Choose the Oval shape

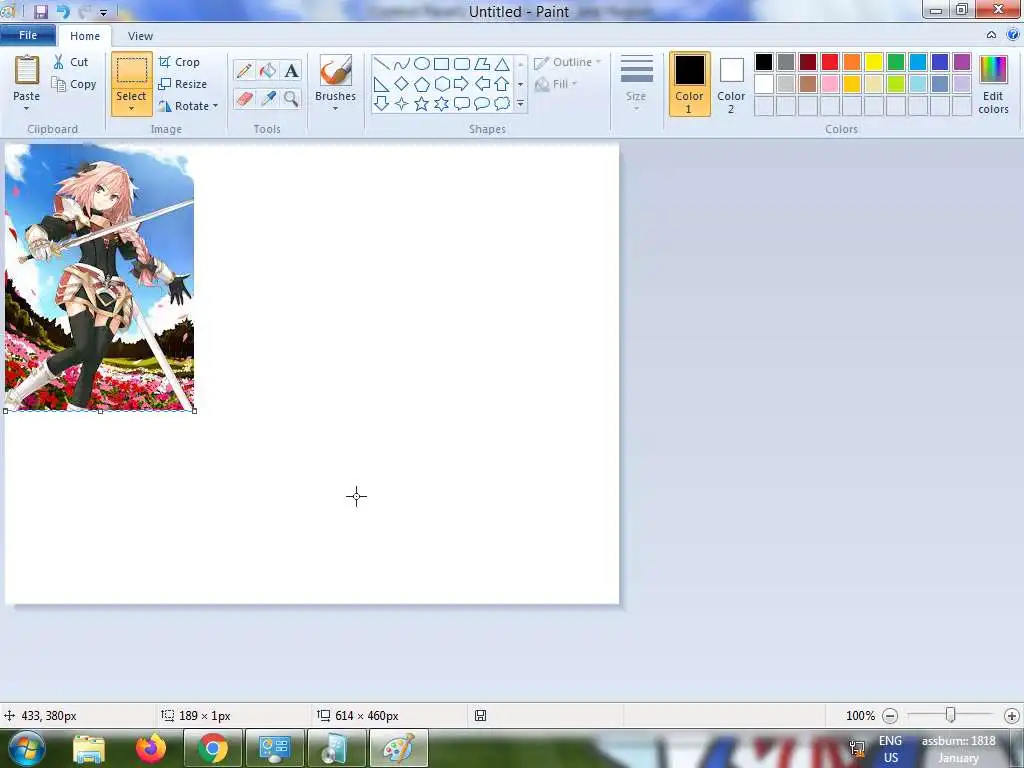(x=422, y=64)
